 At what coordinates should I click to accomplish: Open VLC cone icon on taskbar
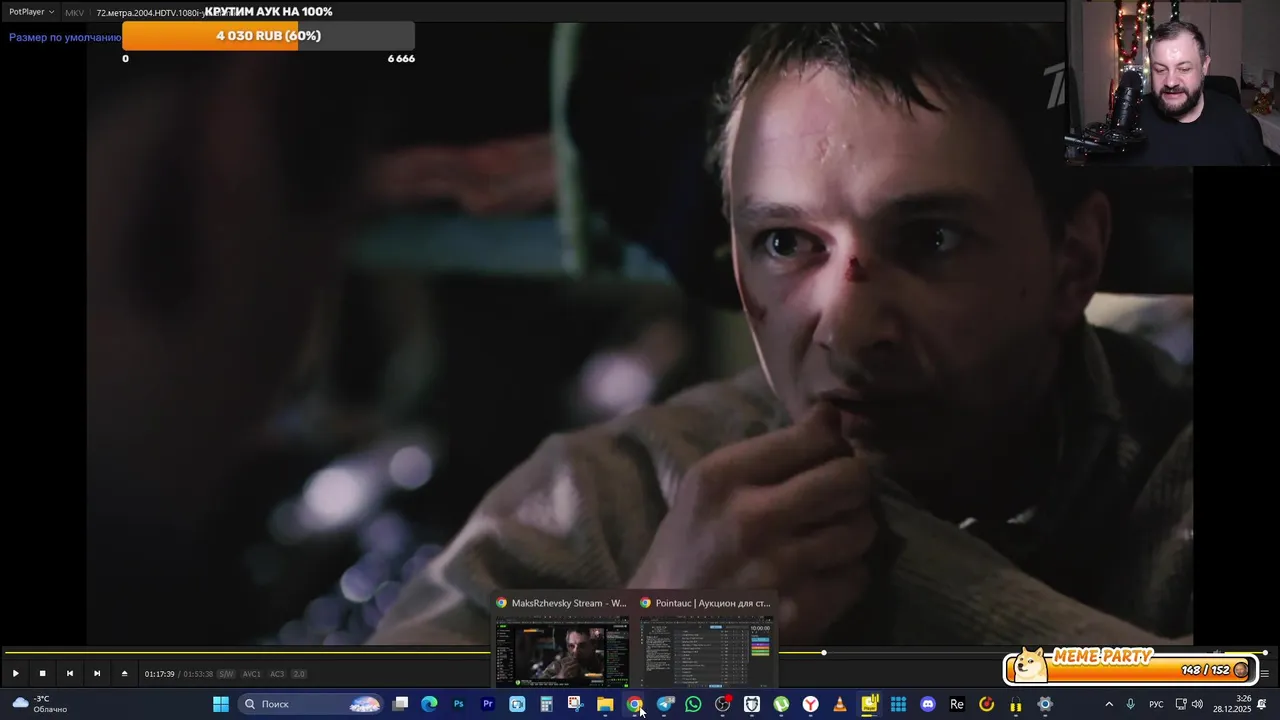click(x=840, y=704)
